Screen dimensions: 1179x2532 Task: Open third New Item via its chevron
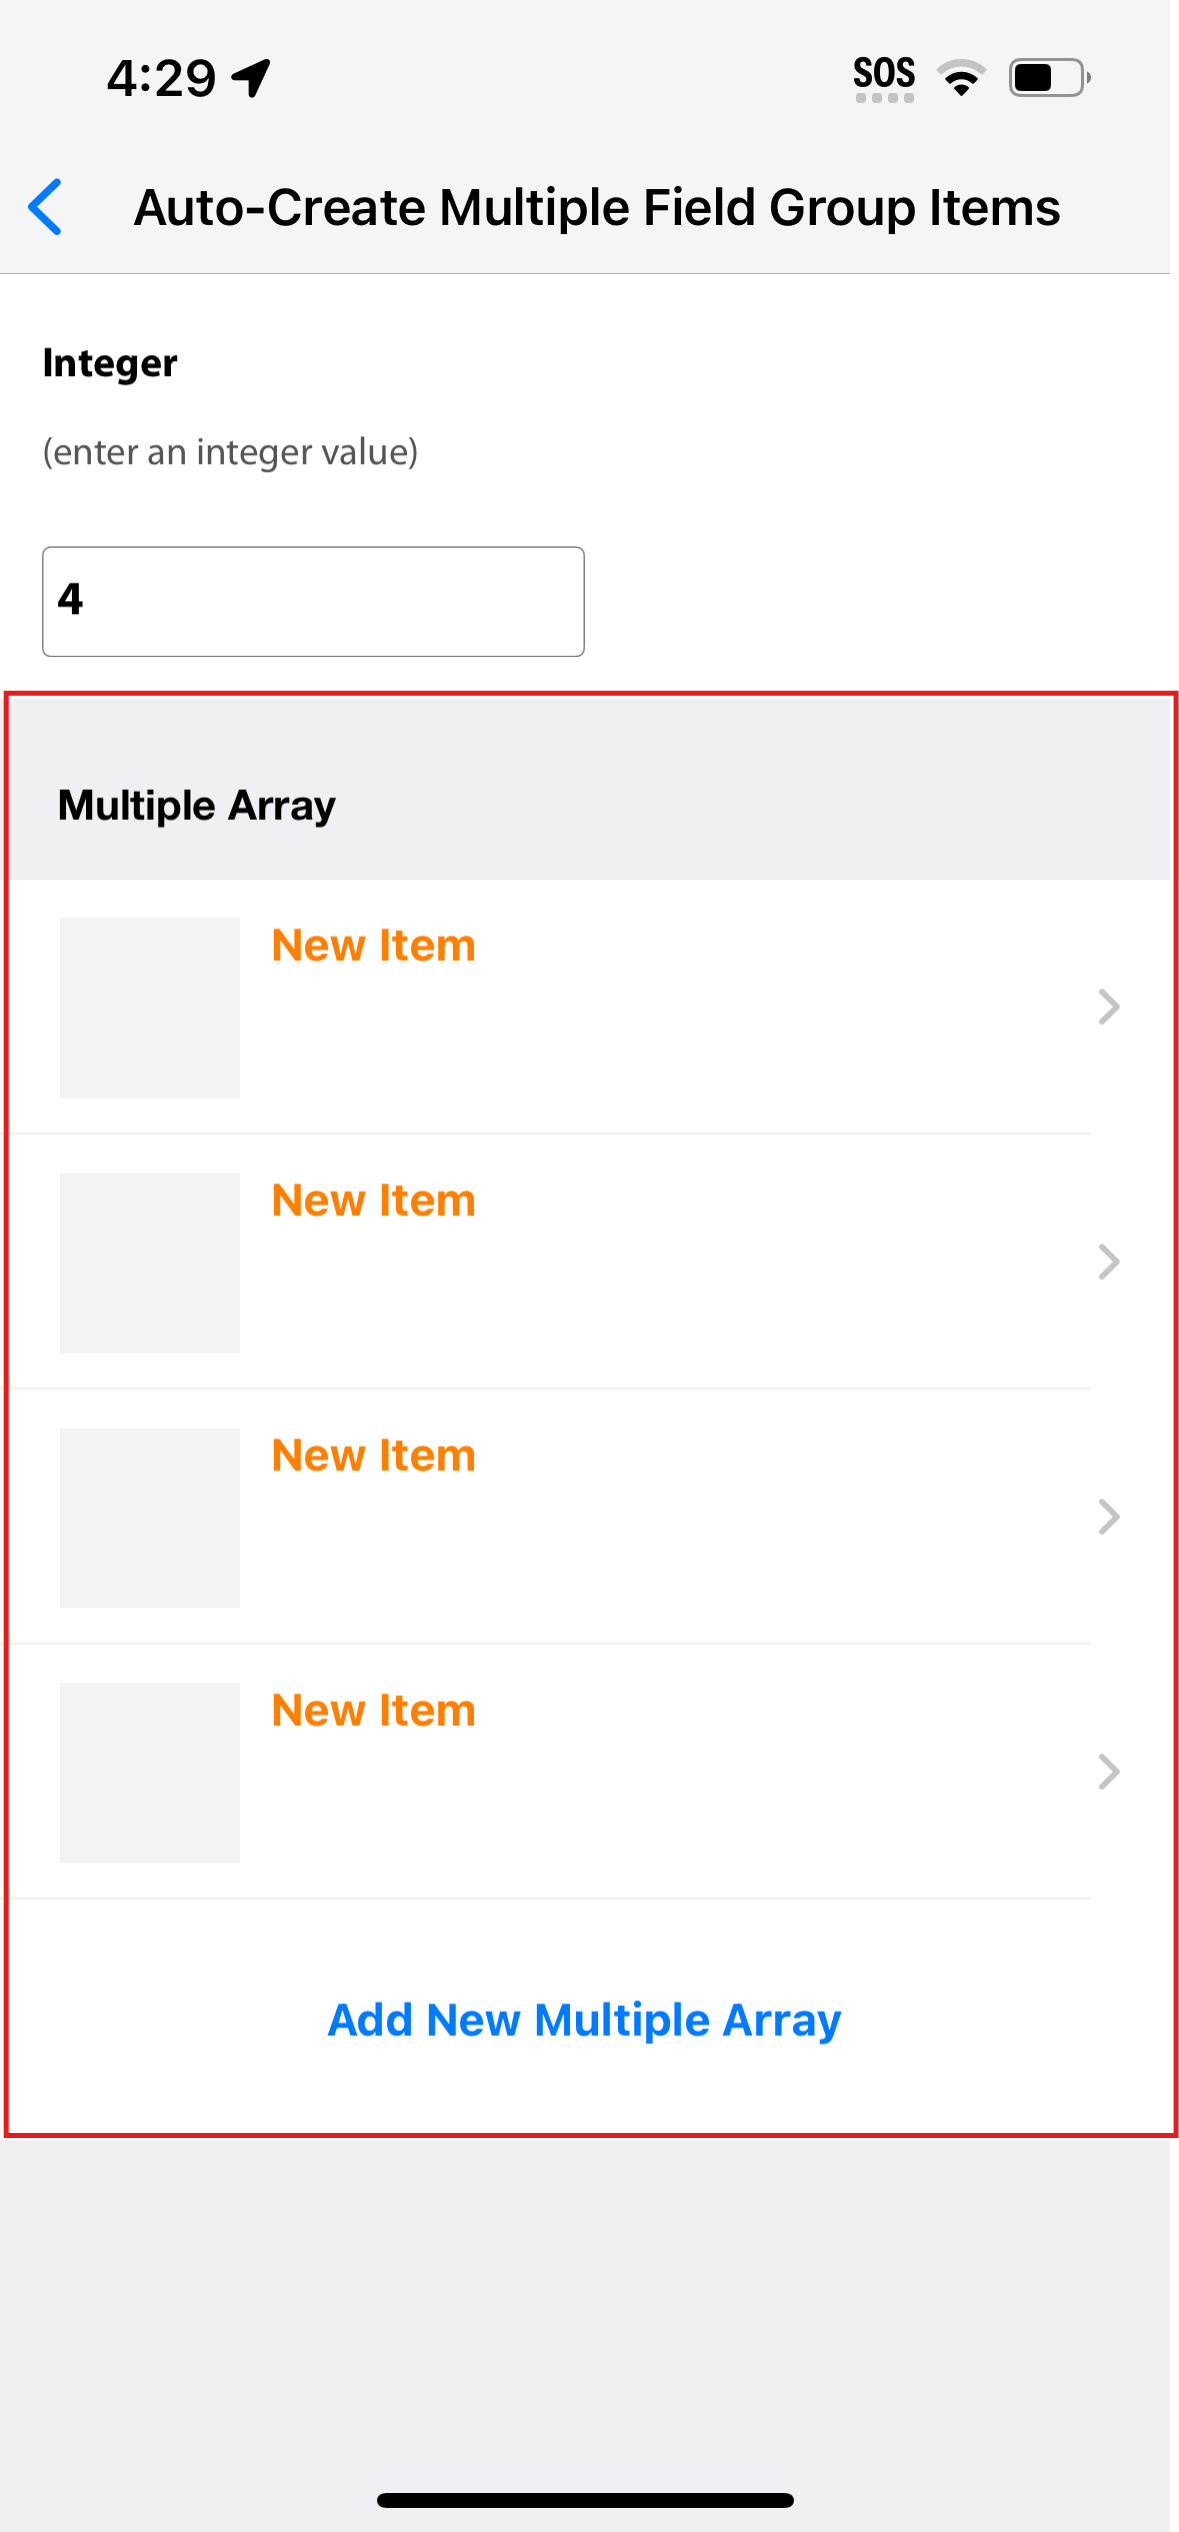click(x=1108, y=1517)
